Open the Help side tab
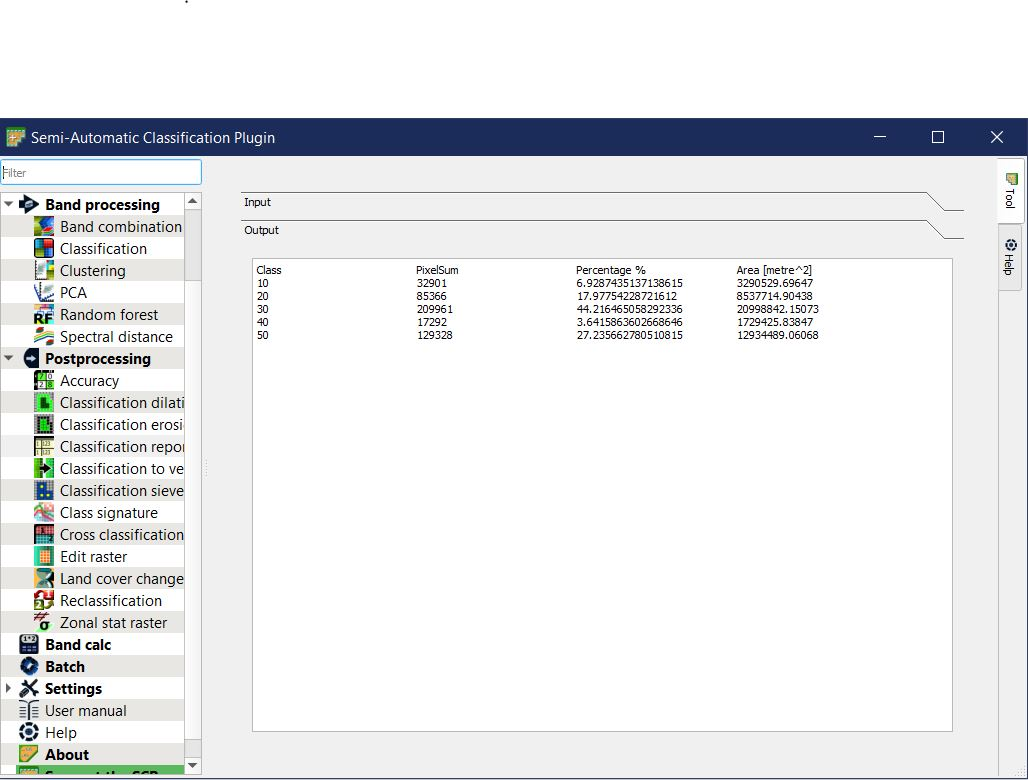 1010,257
